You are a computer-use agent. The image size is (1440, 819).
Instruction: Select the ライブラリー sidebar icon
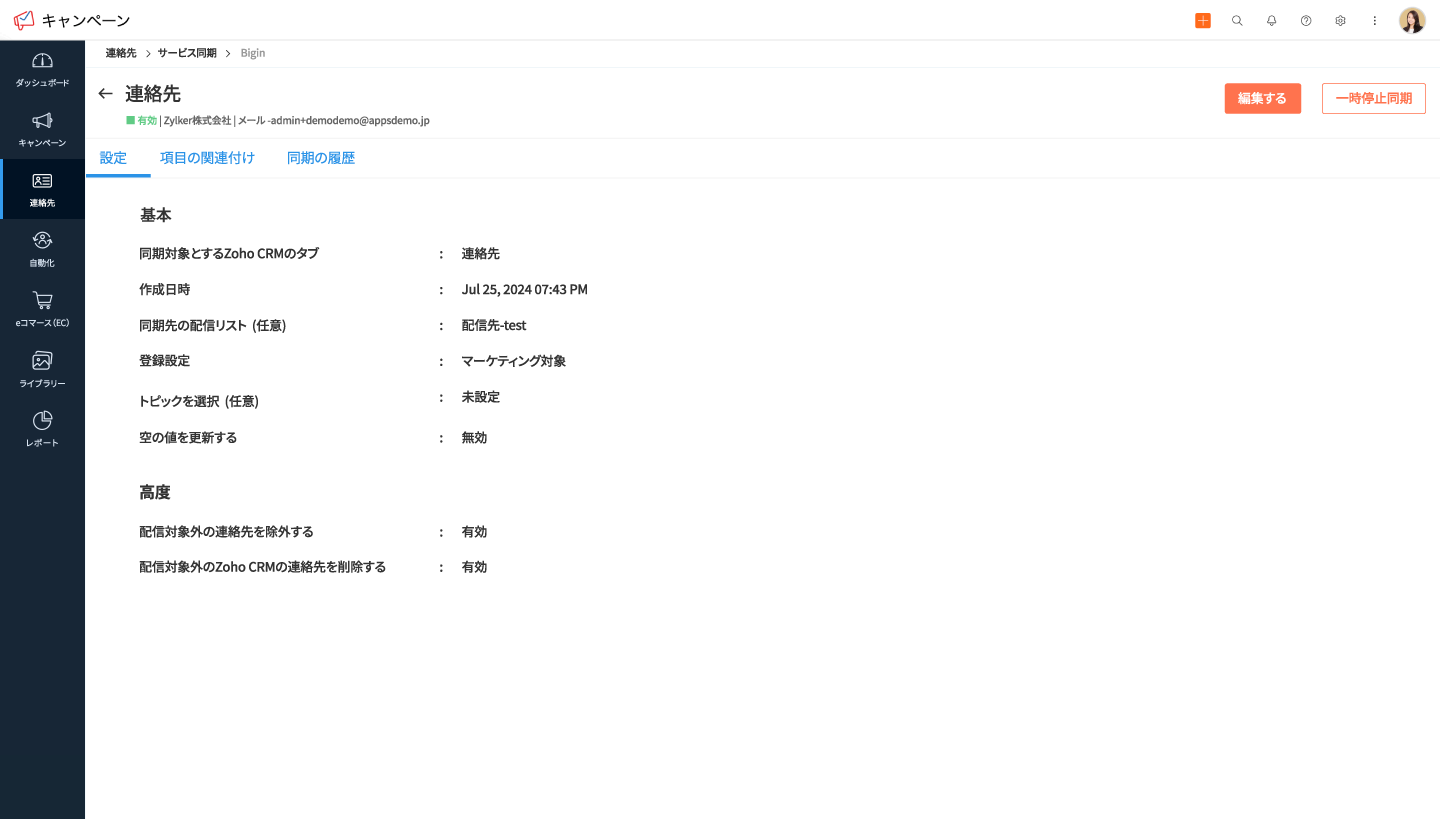[42, 369]
